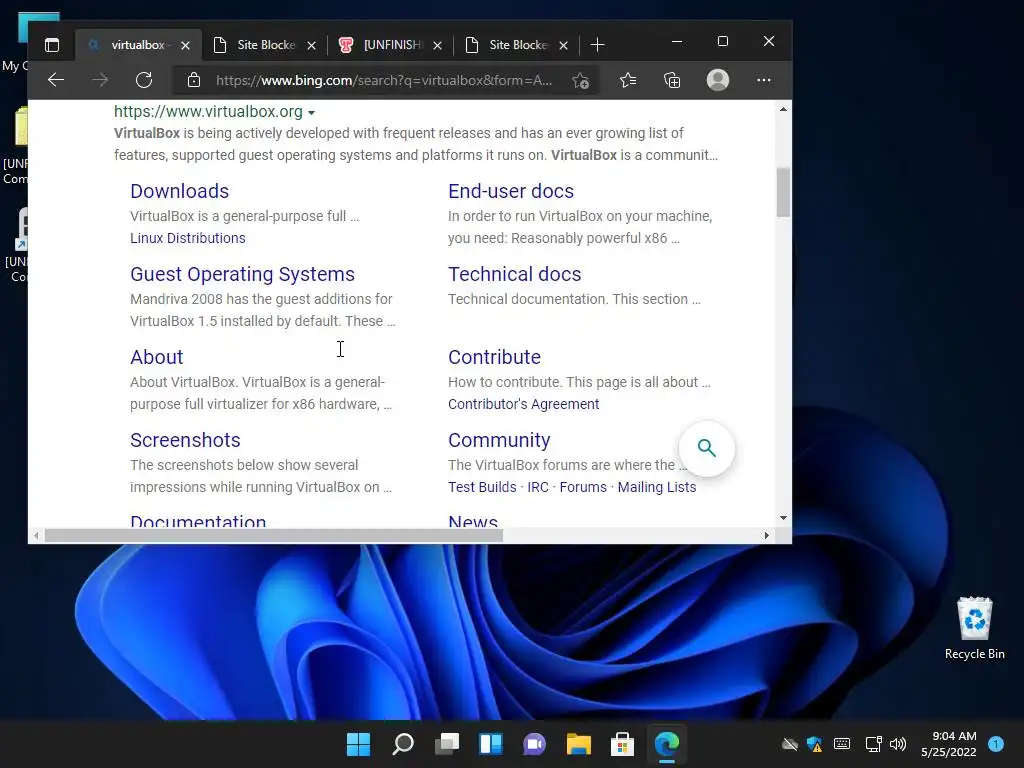Open the clock showing 9:04 AM
1024x768 pixels.
(x=949, y=744)
